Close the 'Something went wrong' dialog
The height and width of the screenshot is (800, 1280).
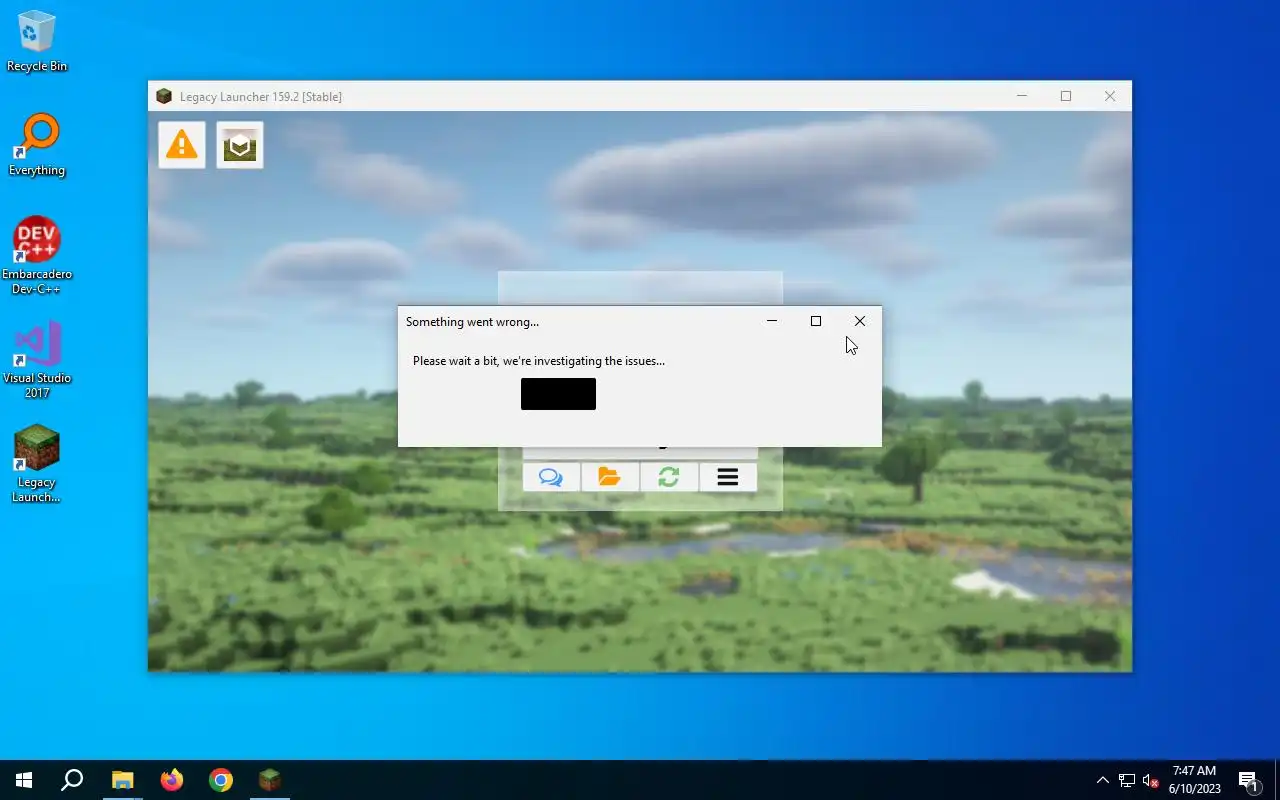pos(860,321)
